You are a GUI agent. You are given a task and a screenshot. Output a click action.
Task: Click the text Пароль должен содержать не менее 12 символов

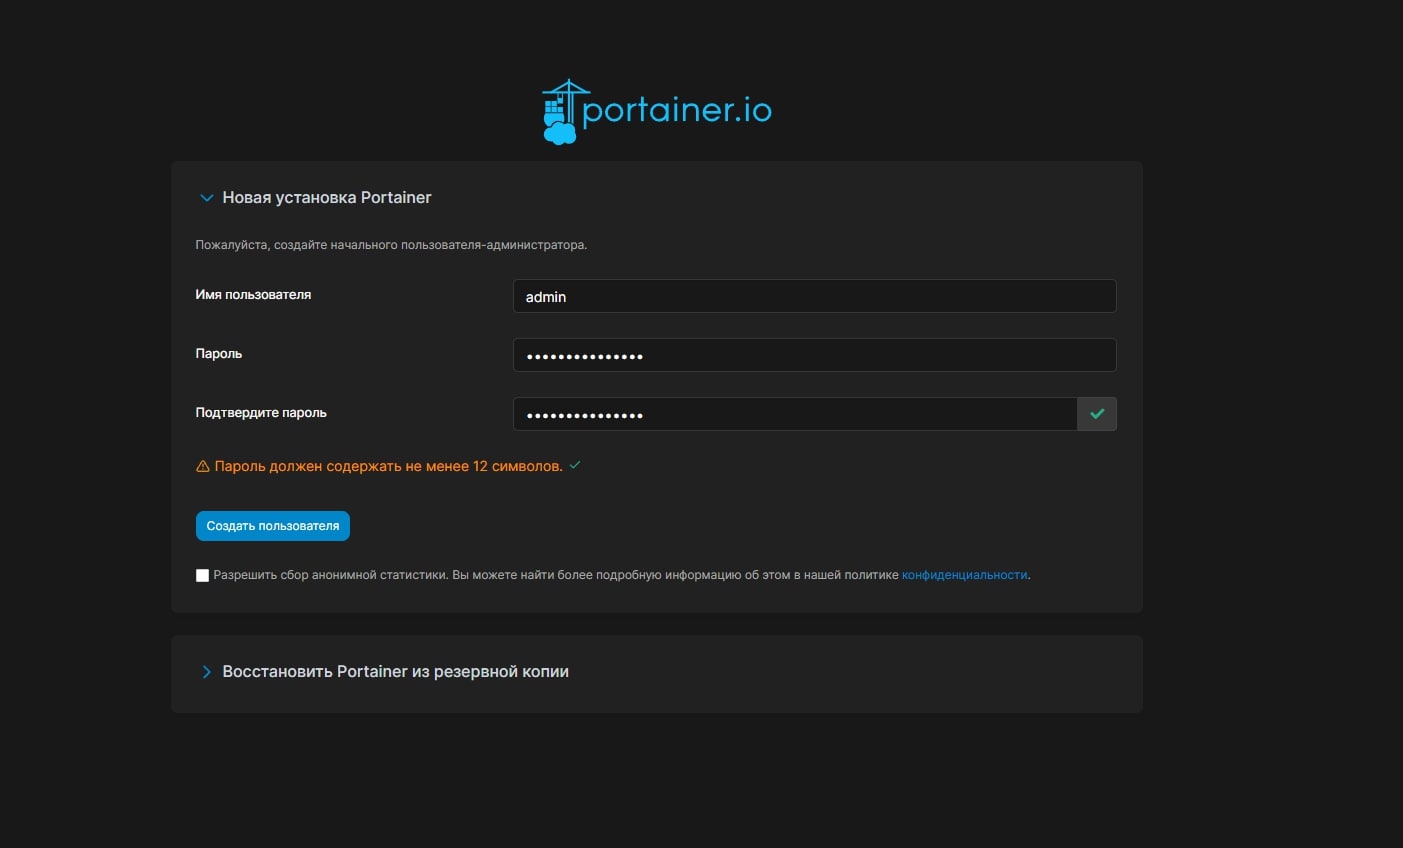coord(388,466)
